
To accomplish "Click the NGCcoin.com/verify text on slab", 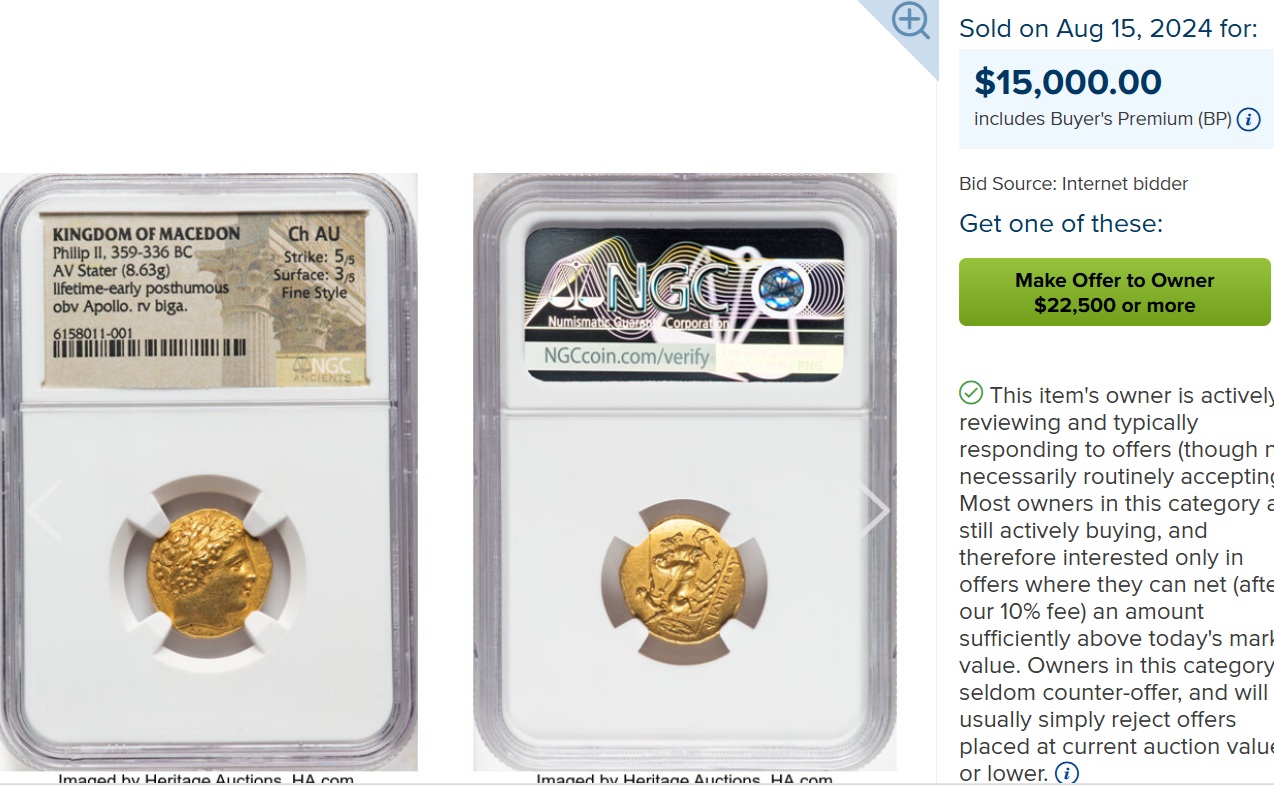I will coord(626,357).
